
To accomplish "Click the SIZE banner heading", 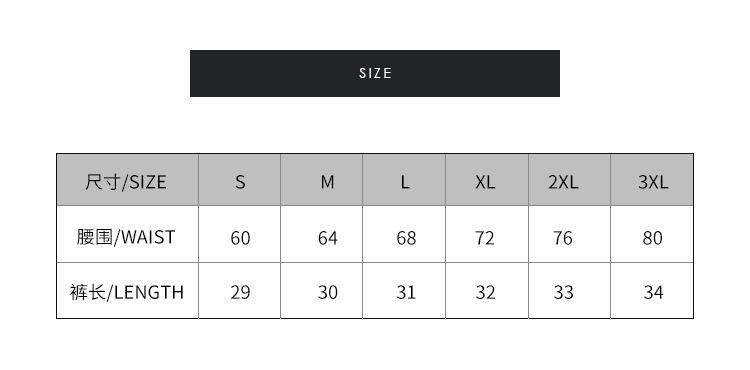I will pyautogui.click(x=375, y=73).
